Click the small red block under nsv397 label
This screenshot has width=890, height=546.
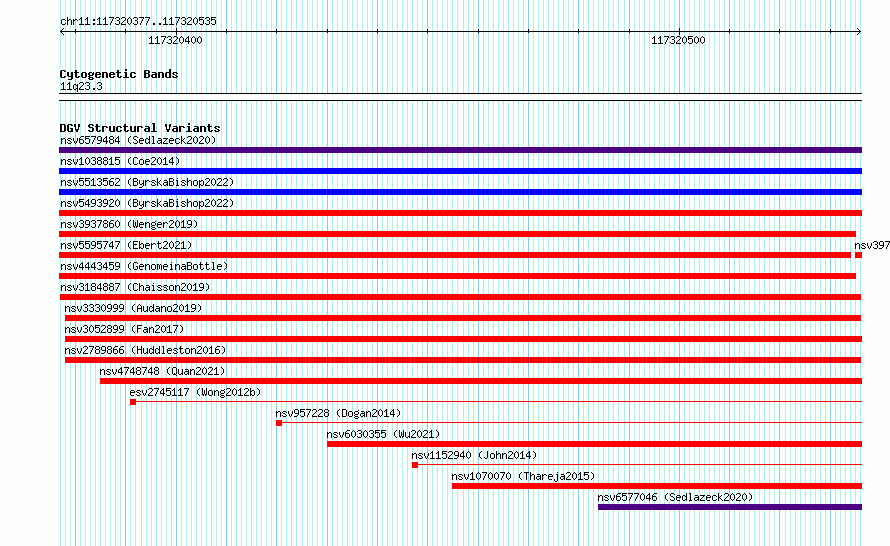click(858, 255)
